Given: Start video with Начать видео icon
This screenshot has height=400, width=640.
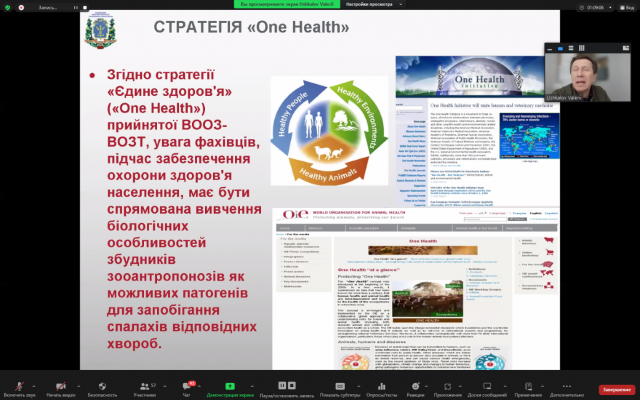Looking at the screenshot, I should [x=61, y=386].
